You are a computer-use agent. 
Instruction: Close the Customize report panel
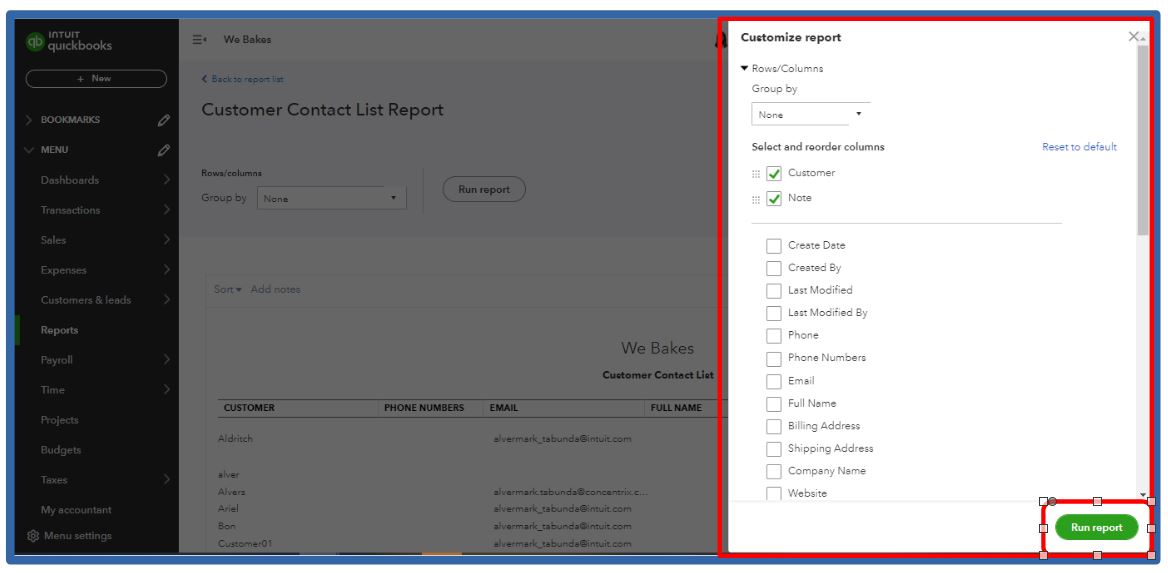(x=1134, y=37)
